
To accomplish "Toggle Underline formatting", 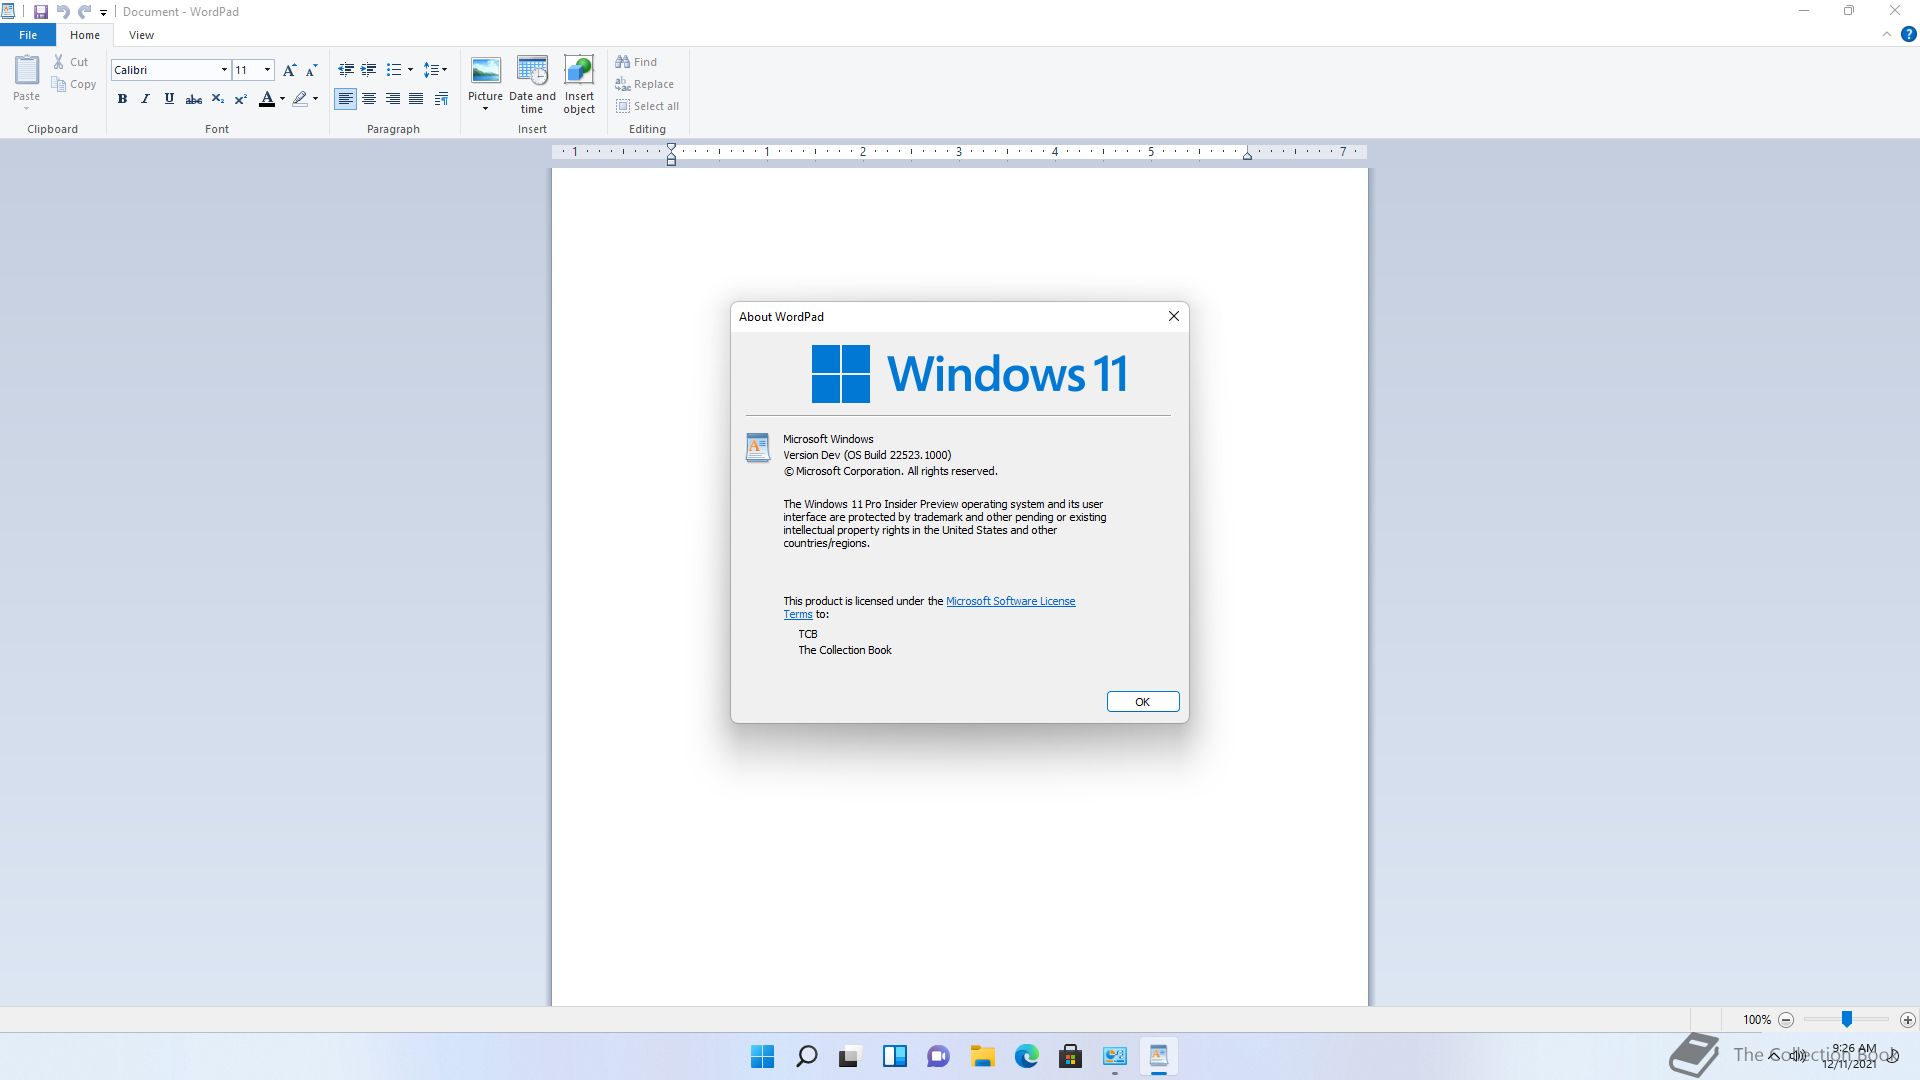I will click(x=169, y=99).
